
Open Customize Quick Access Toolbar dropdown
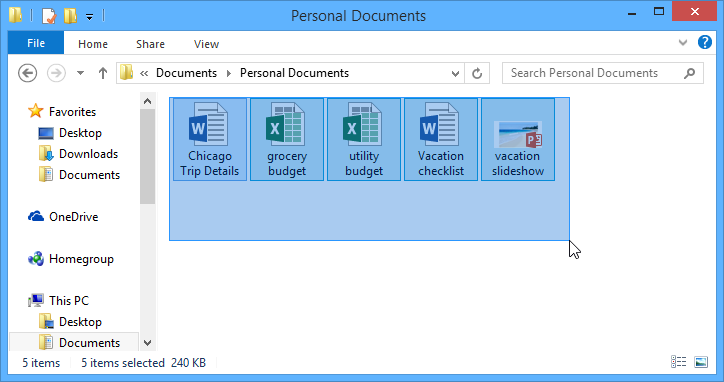click(90, 17)
